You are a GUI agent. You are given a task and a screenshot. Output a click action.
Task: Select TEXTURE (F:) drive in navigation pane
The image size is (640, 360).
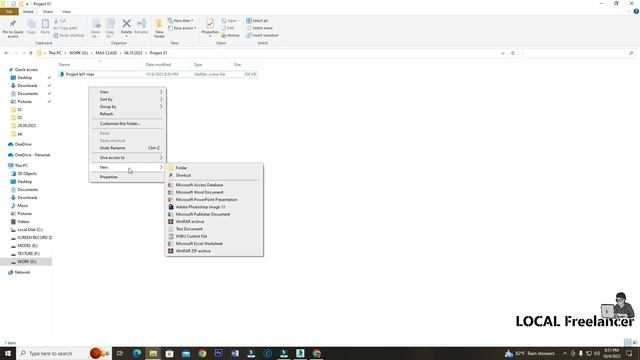28,253
